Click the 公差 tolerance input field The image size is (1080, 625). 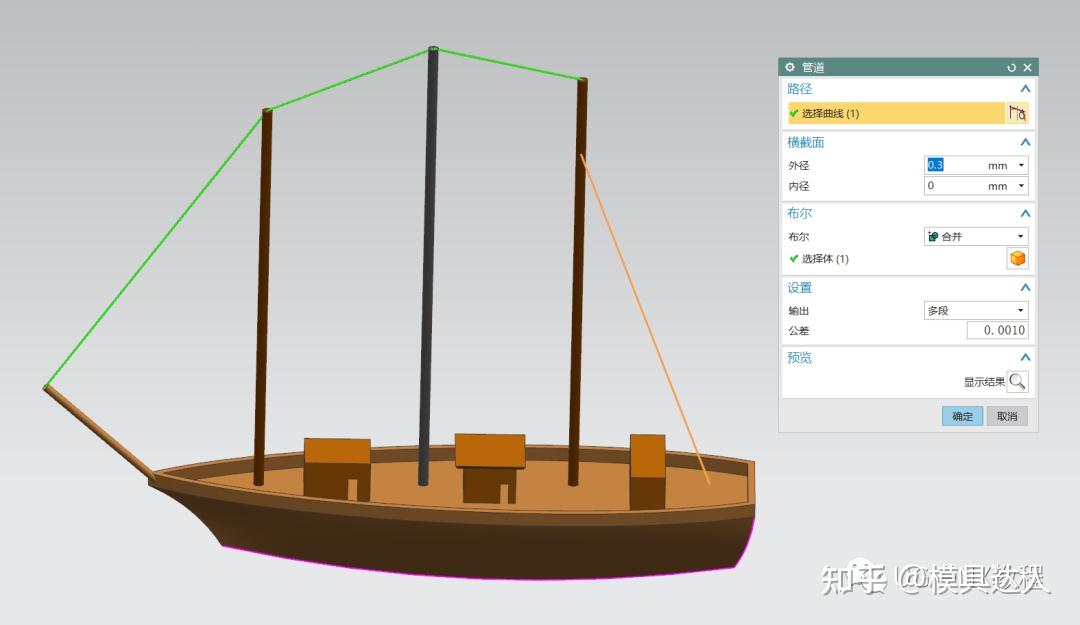tap(997, 330)
